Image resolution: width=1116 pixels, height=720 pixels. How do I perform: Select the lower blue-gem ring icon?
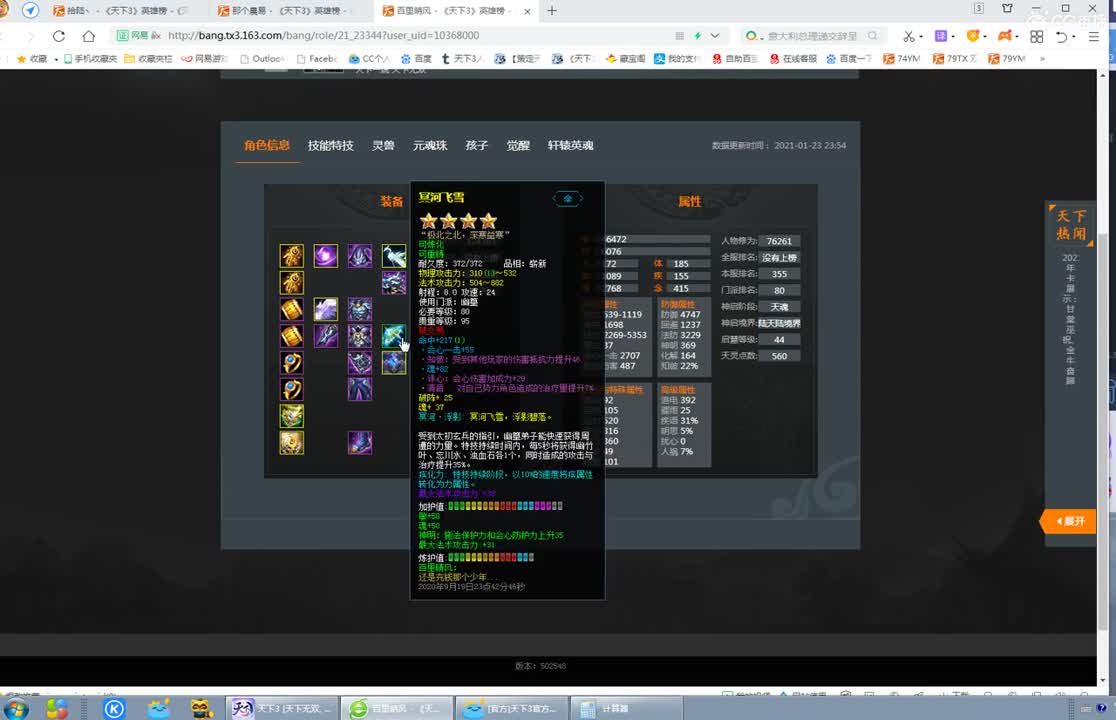click(x=292, y=389)
